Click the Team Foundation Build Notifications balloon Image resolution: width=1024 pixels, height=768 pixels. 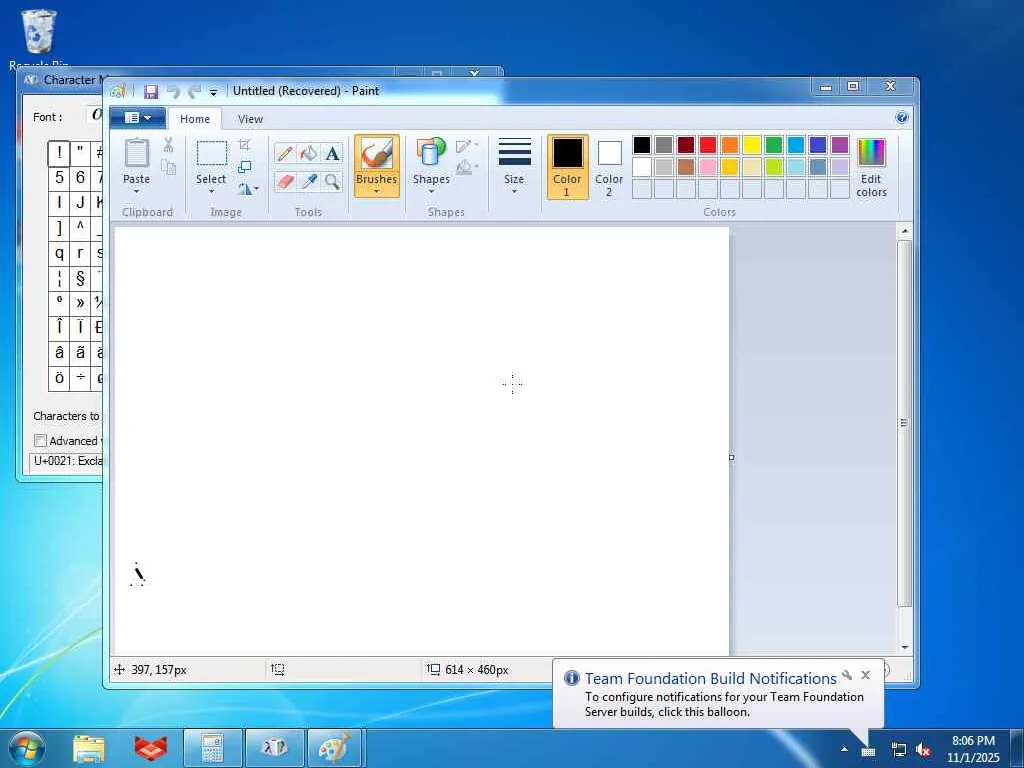[718, 694]
